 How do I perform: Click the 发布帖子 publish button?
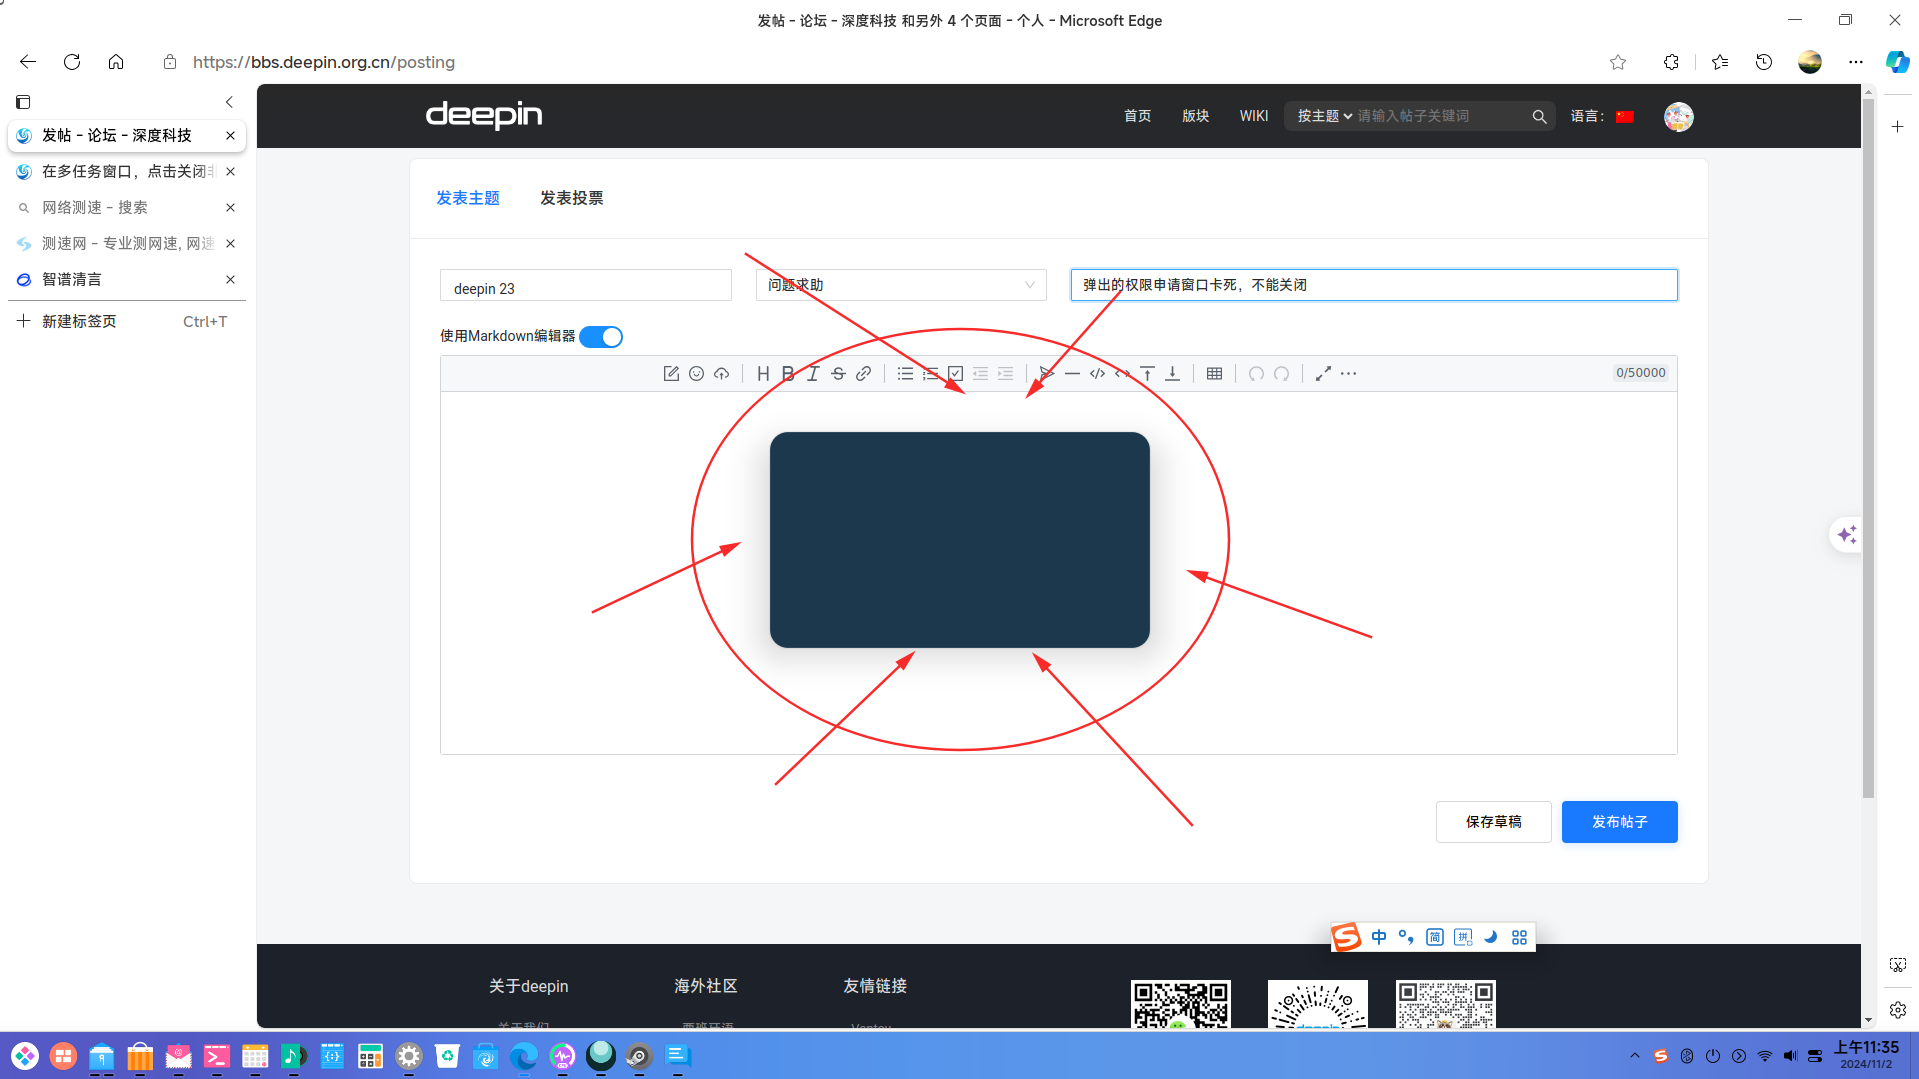tap(1619, 822)
